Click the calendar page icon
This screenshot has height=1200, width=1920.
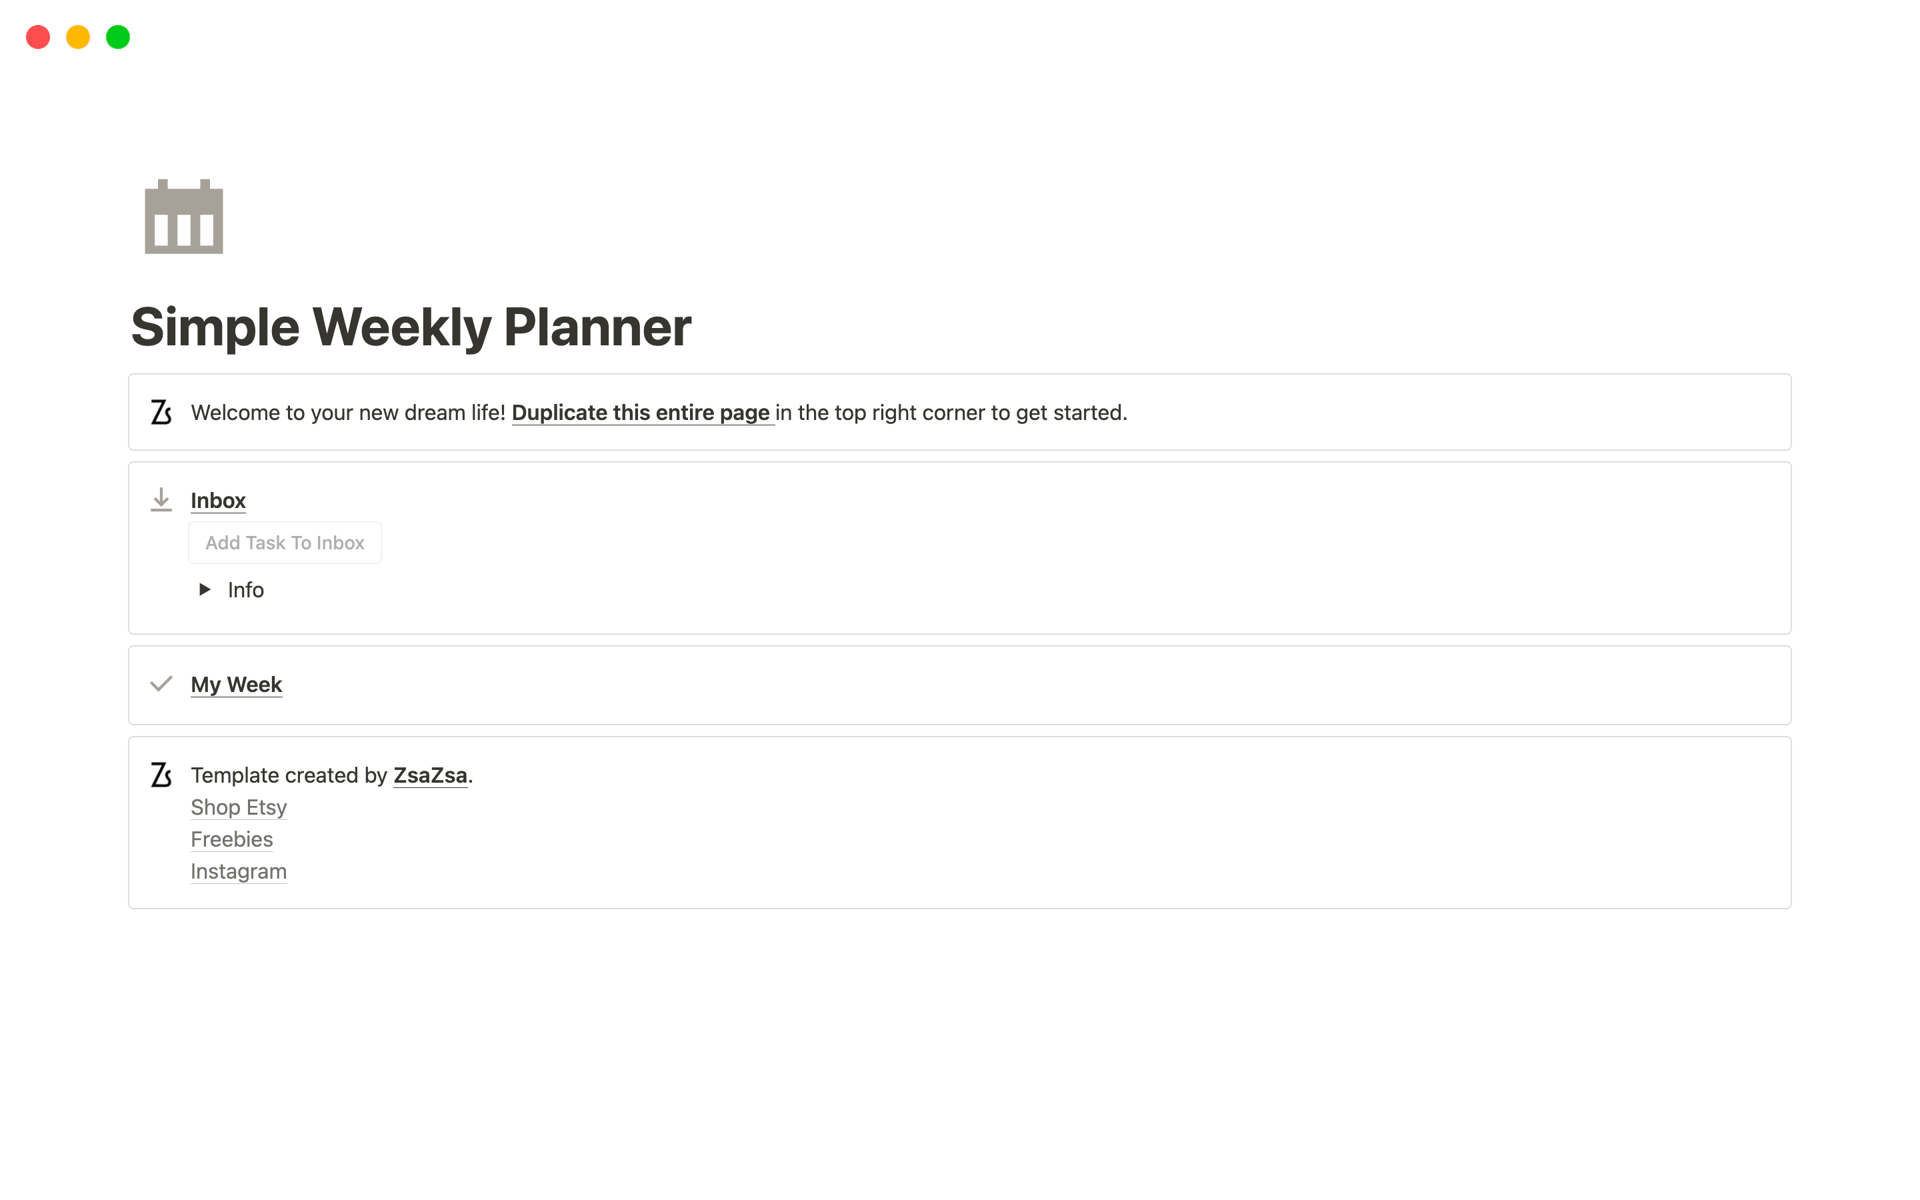[x=184, y=217]
